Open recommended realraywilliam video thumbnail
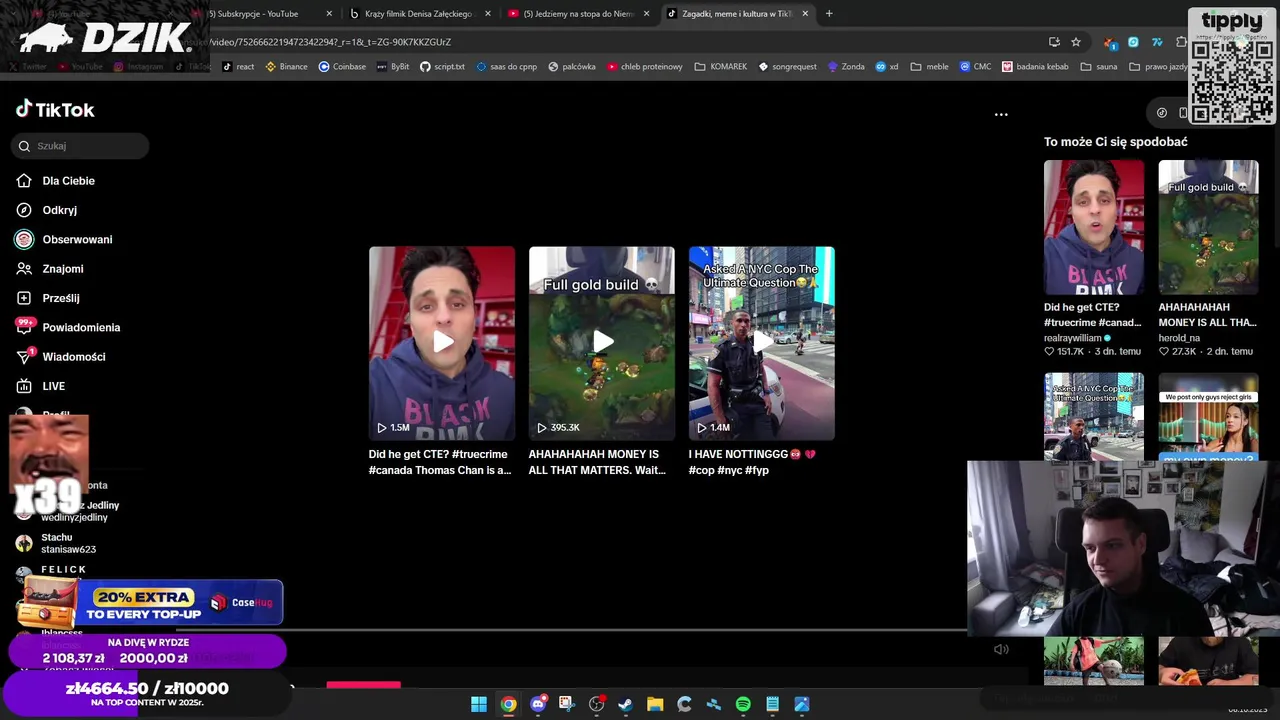Viewport: 1280px width, 720px height. click(1094, 228)
